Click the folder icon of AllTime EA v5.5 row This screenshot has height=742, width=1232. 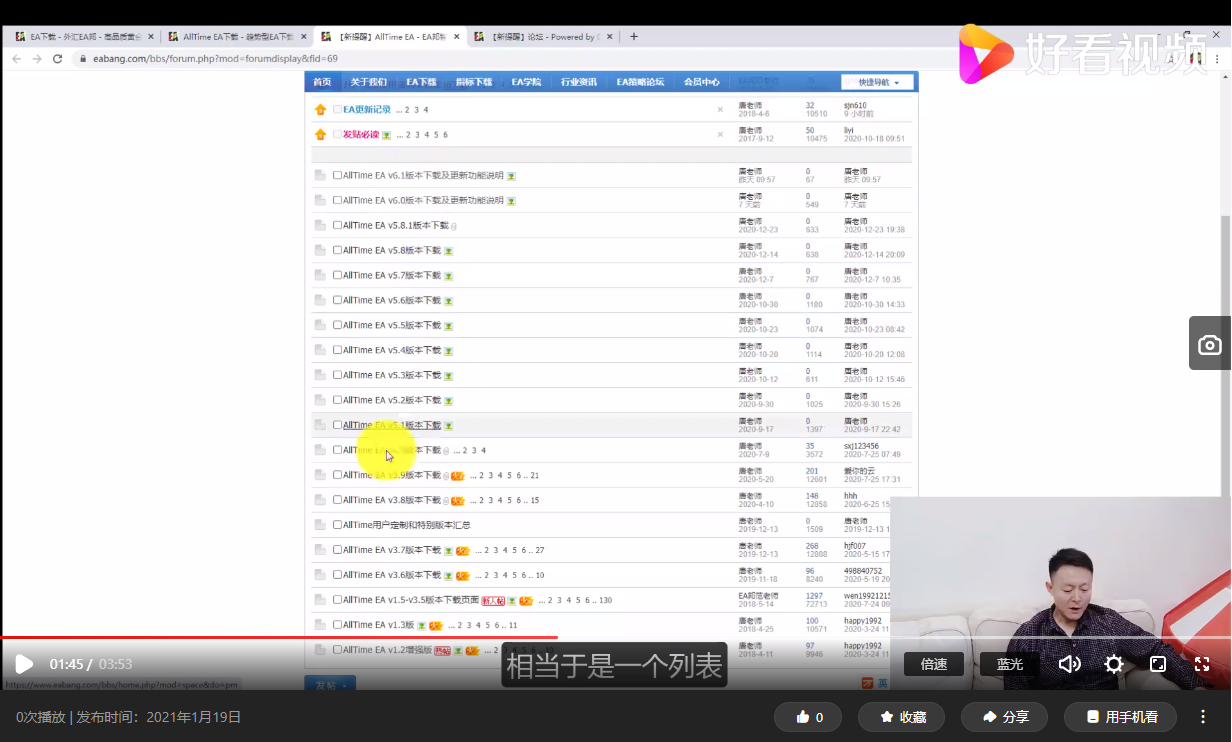click(x=320, y=325)
